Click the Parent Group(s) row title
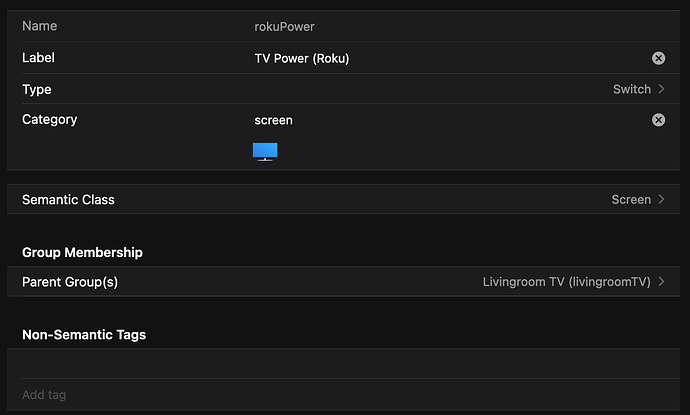The width and height of the screenshot is (690, 415). point(70,282)
